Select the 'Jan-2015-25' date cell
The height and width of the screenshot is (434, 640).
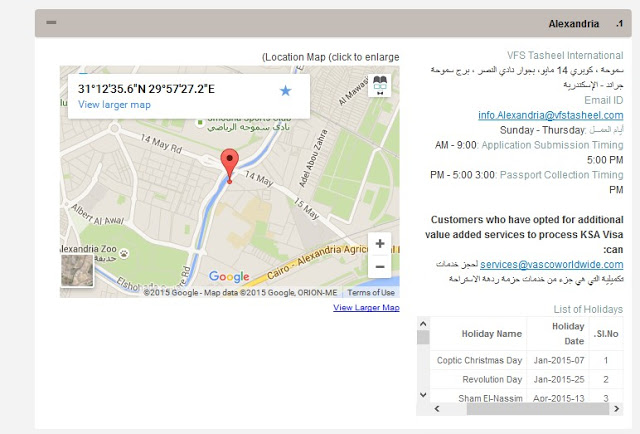pos(559,380)
